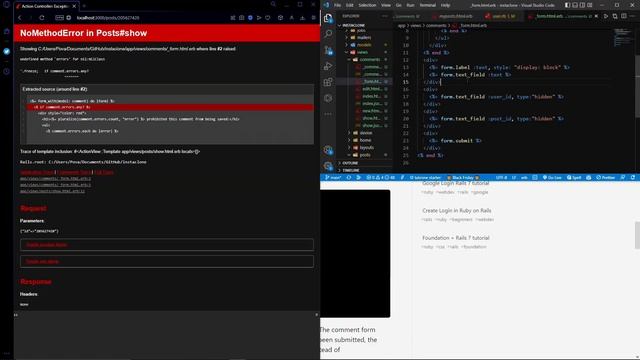Viewport: 640px width, 360px height.
Task: Open the Search view in VS Code
Action: tap(328, 34)
